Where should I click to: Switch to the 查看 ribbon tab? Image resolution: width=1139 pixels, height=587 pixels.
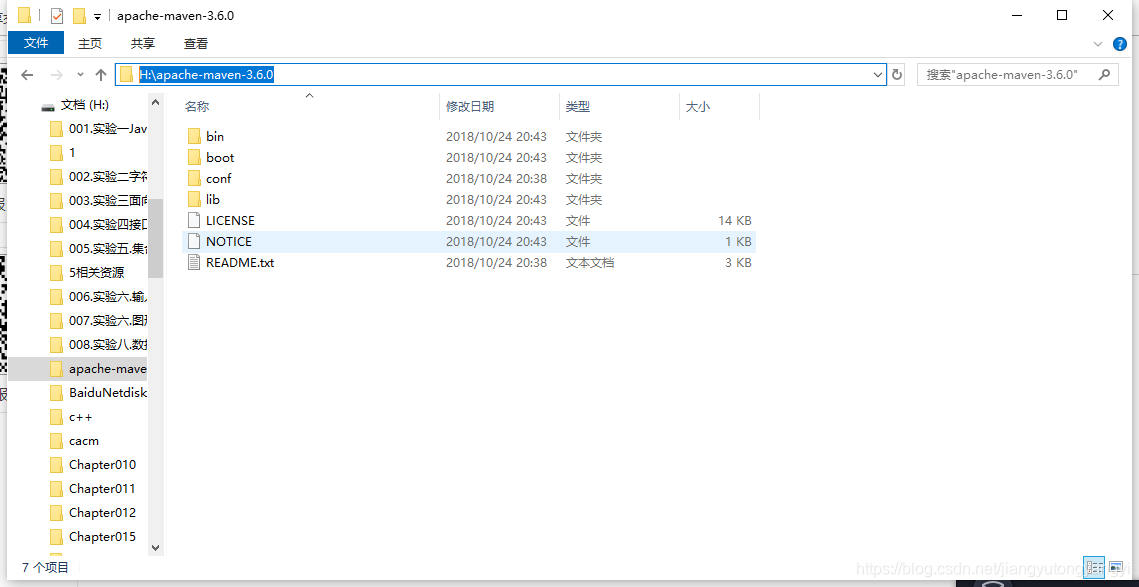[x=196, y=44]
